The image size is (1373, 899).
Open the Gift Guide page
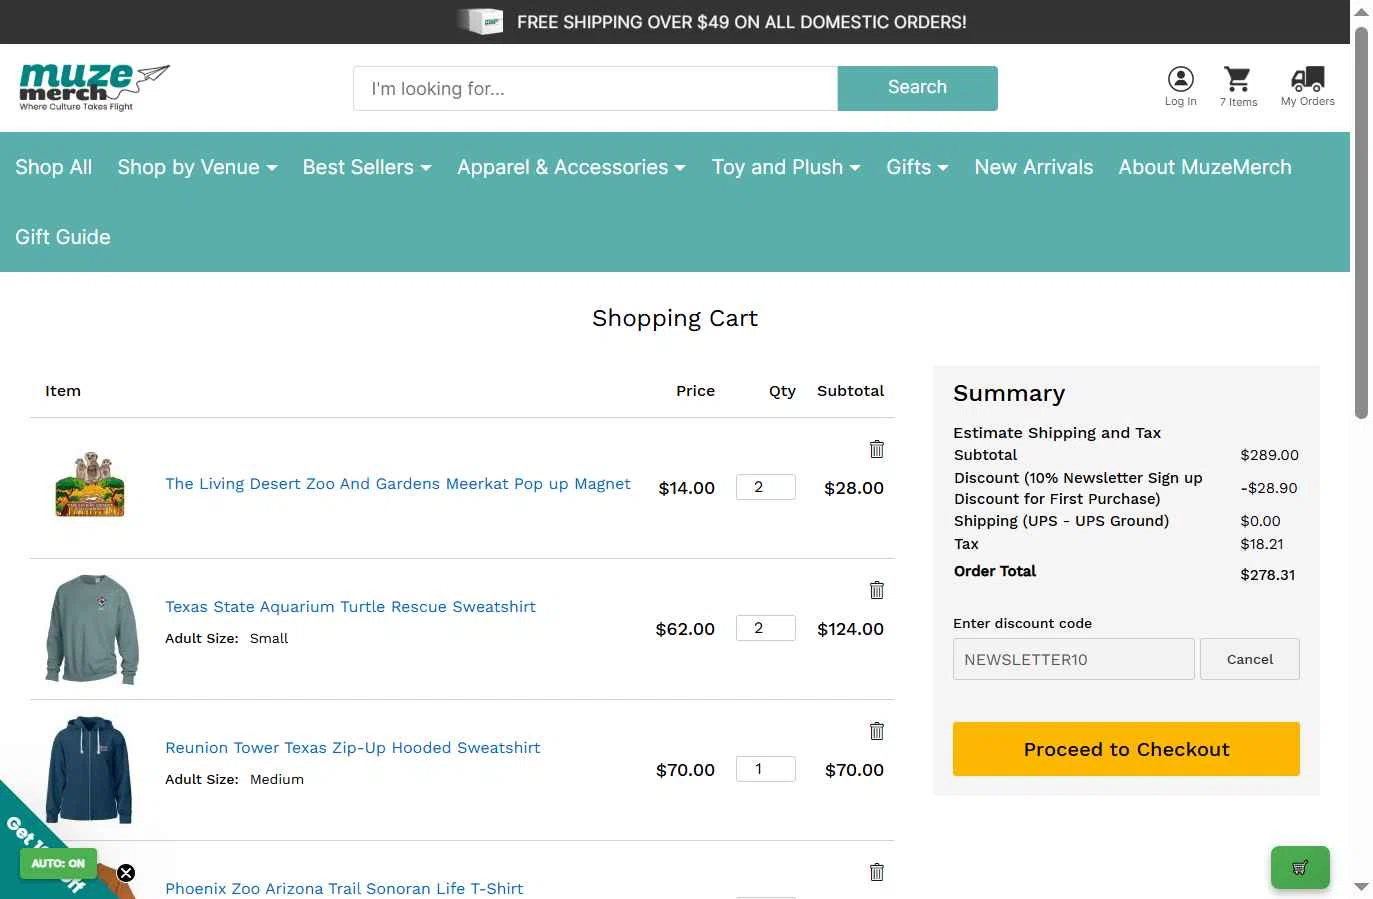coord(63,237)
